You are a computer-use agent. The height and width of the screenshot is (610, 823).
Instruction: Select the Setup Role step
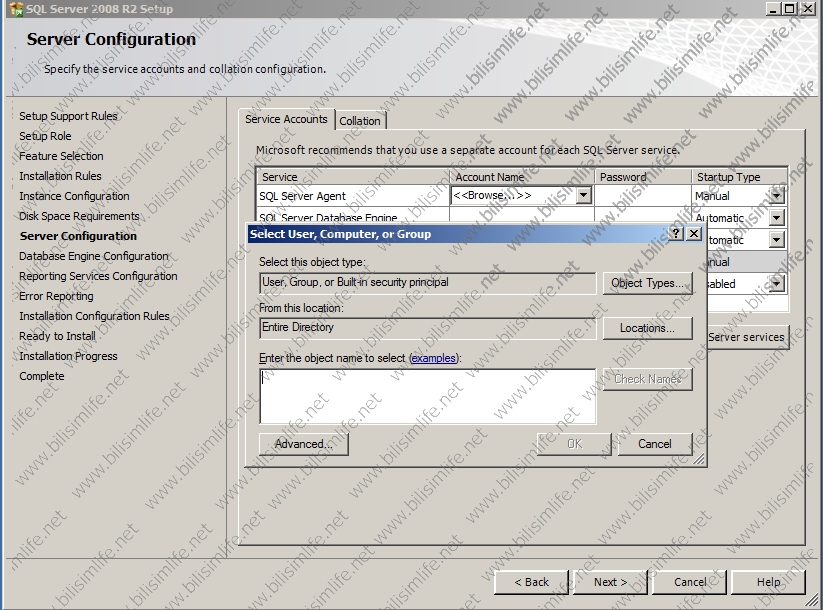[x=45, y=136]
